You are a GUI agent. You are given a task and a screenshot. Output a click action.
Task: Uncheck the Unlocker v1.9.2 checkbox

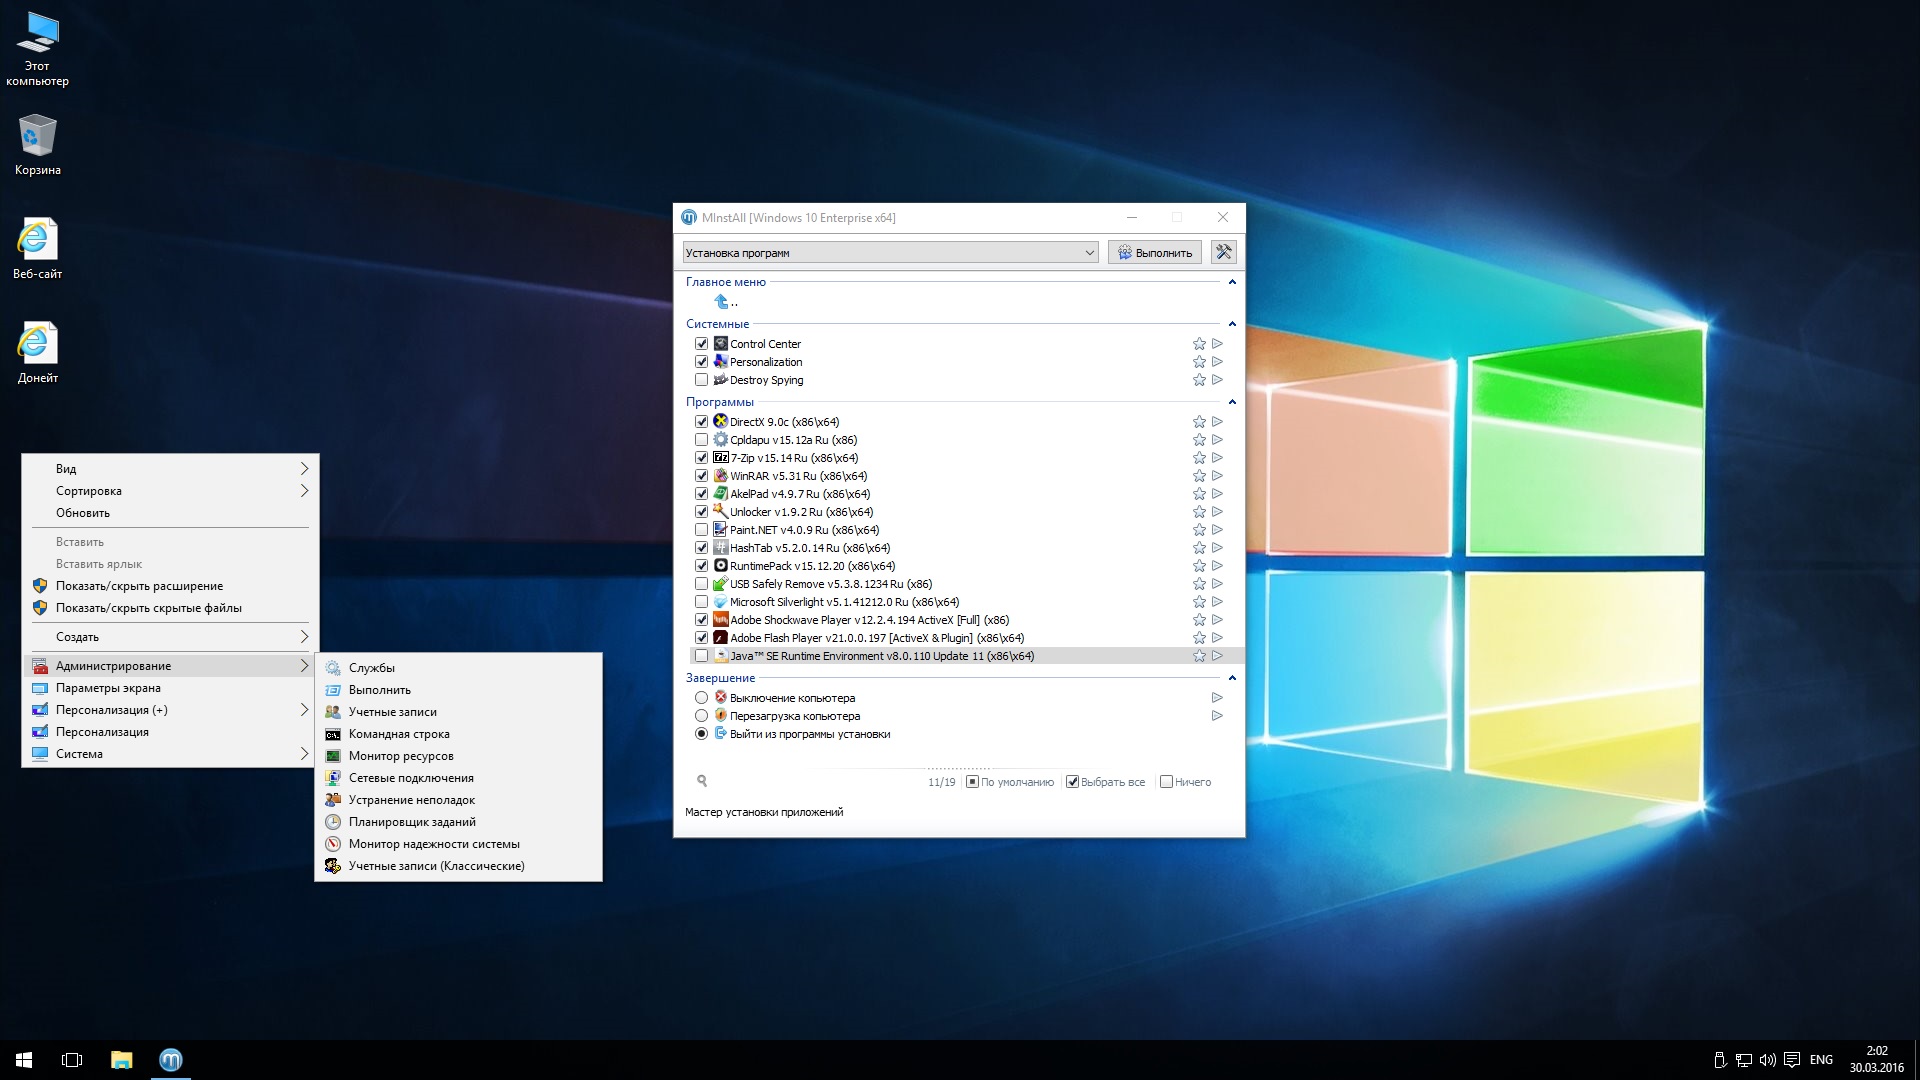[x=701, y=512]
